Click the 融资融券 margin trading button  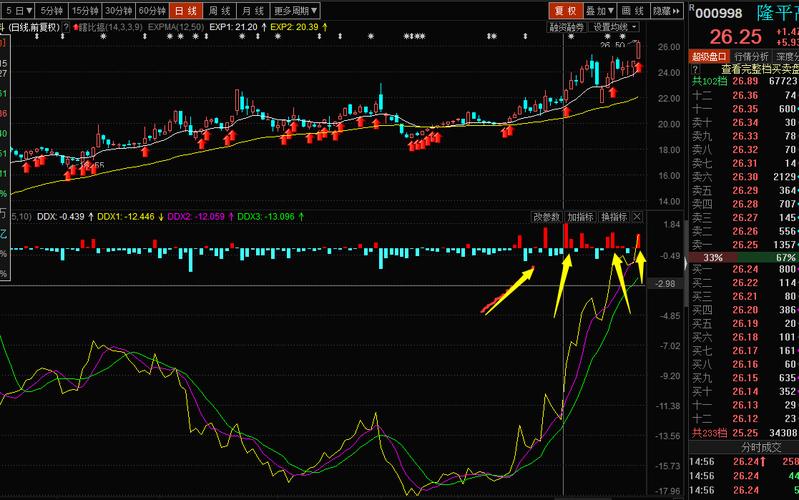(565, 28)
